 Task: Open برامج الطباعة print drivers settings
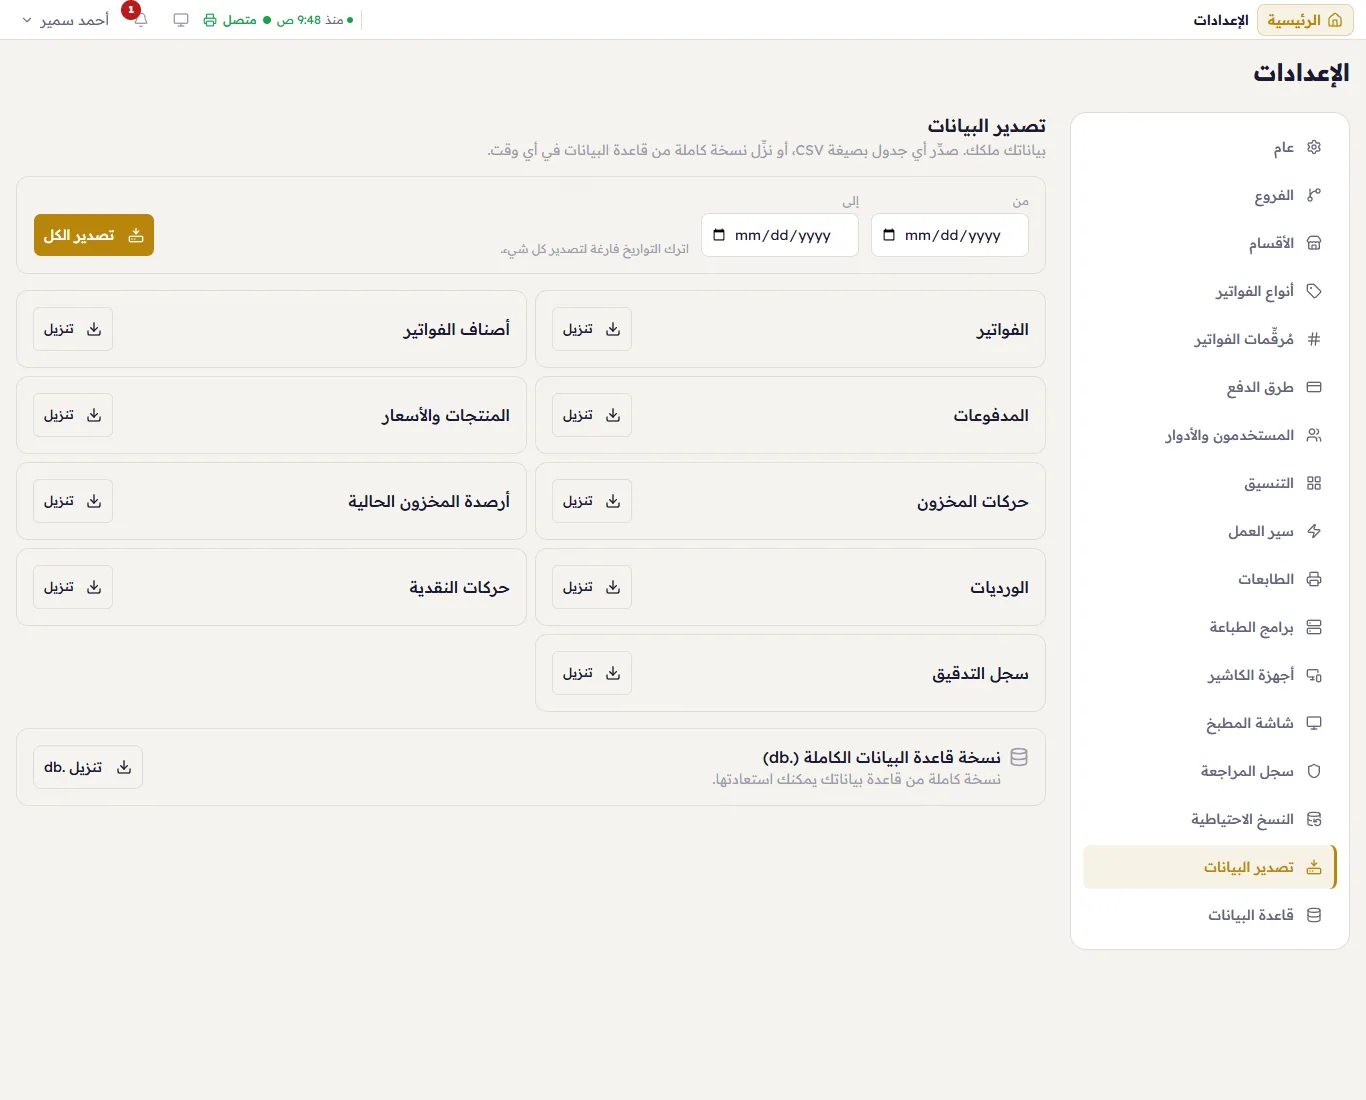coord(1209,627)
